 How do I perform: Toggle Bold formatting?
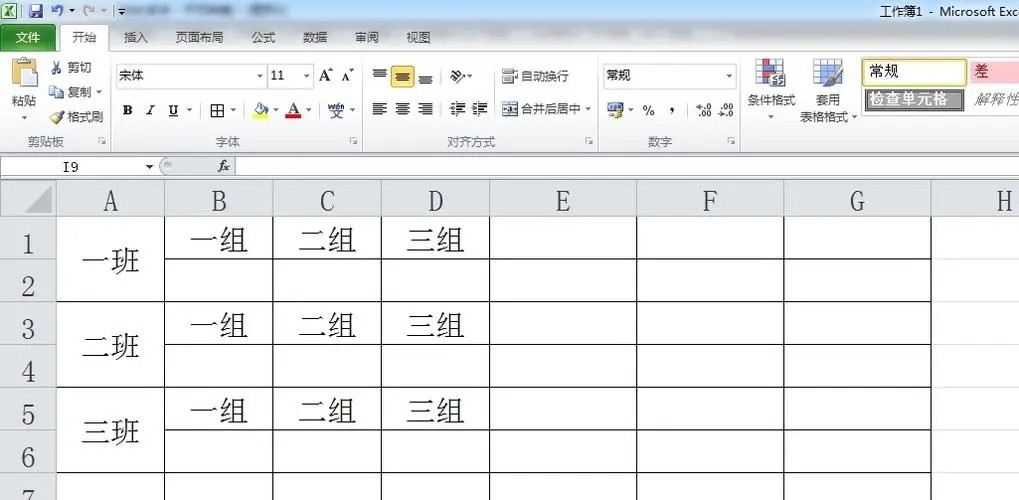(x=127, y=111)
